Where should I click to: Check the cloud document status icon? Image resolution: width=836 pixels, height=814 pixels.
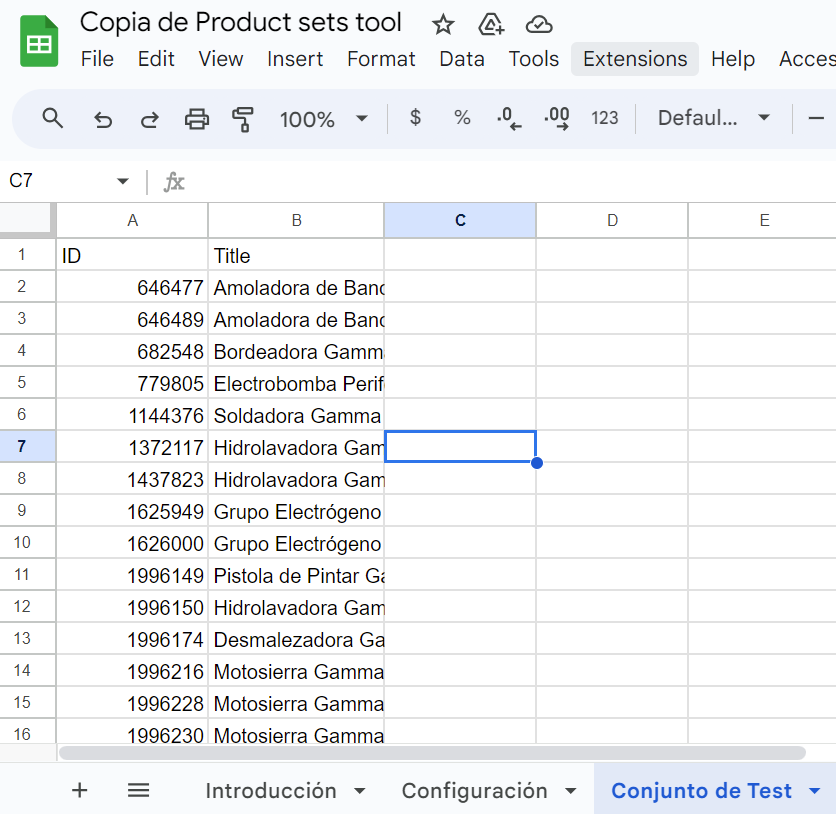(x=538, y=25)
